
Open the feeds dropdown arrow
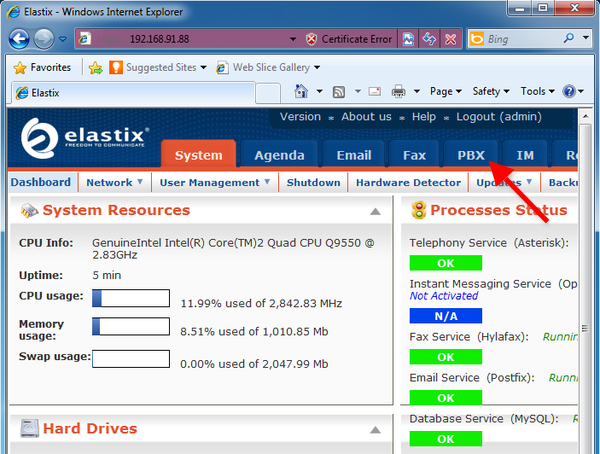(x=358, y=91)
